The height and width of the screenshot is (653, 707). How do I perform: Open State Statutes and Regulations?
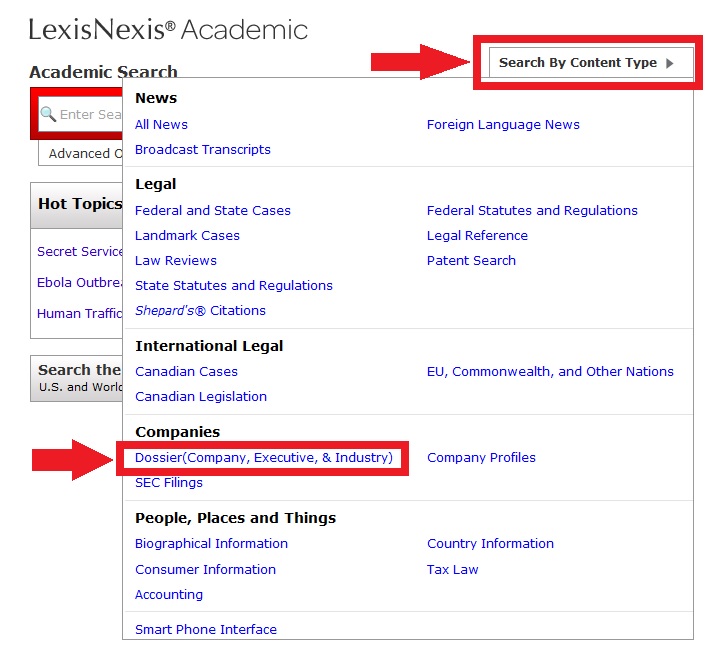pos(234,285)
